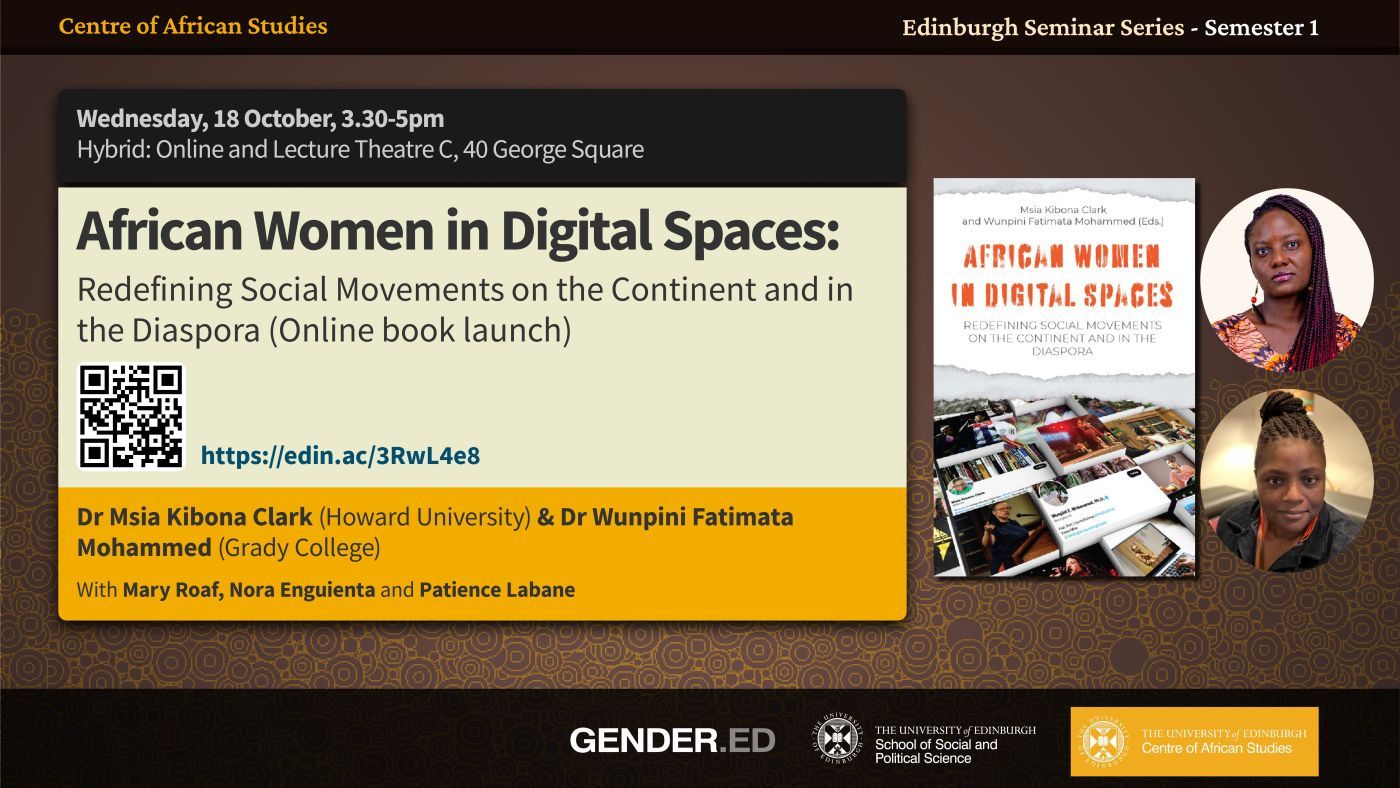The image size is (1400, 788).
Task: Click the Lecture Theatre C venue line
Action: (x=360, y=150)
